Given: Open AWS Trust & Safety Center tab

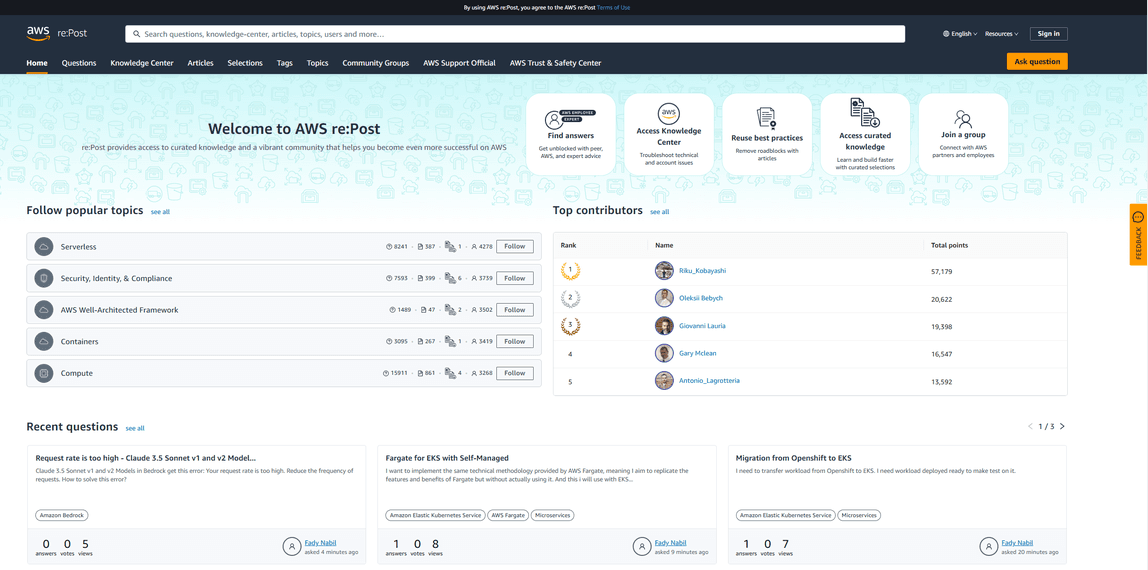Looking at the screenshot, I should pos(556,63).
